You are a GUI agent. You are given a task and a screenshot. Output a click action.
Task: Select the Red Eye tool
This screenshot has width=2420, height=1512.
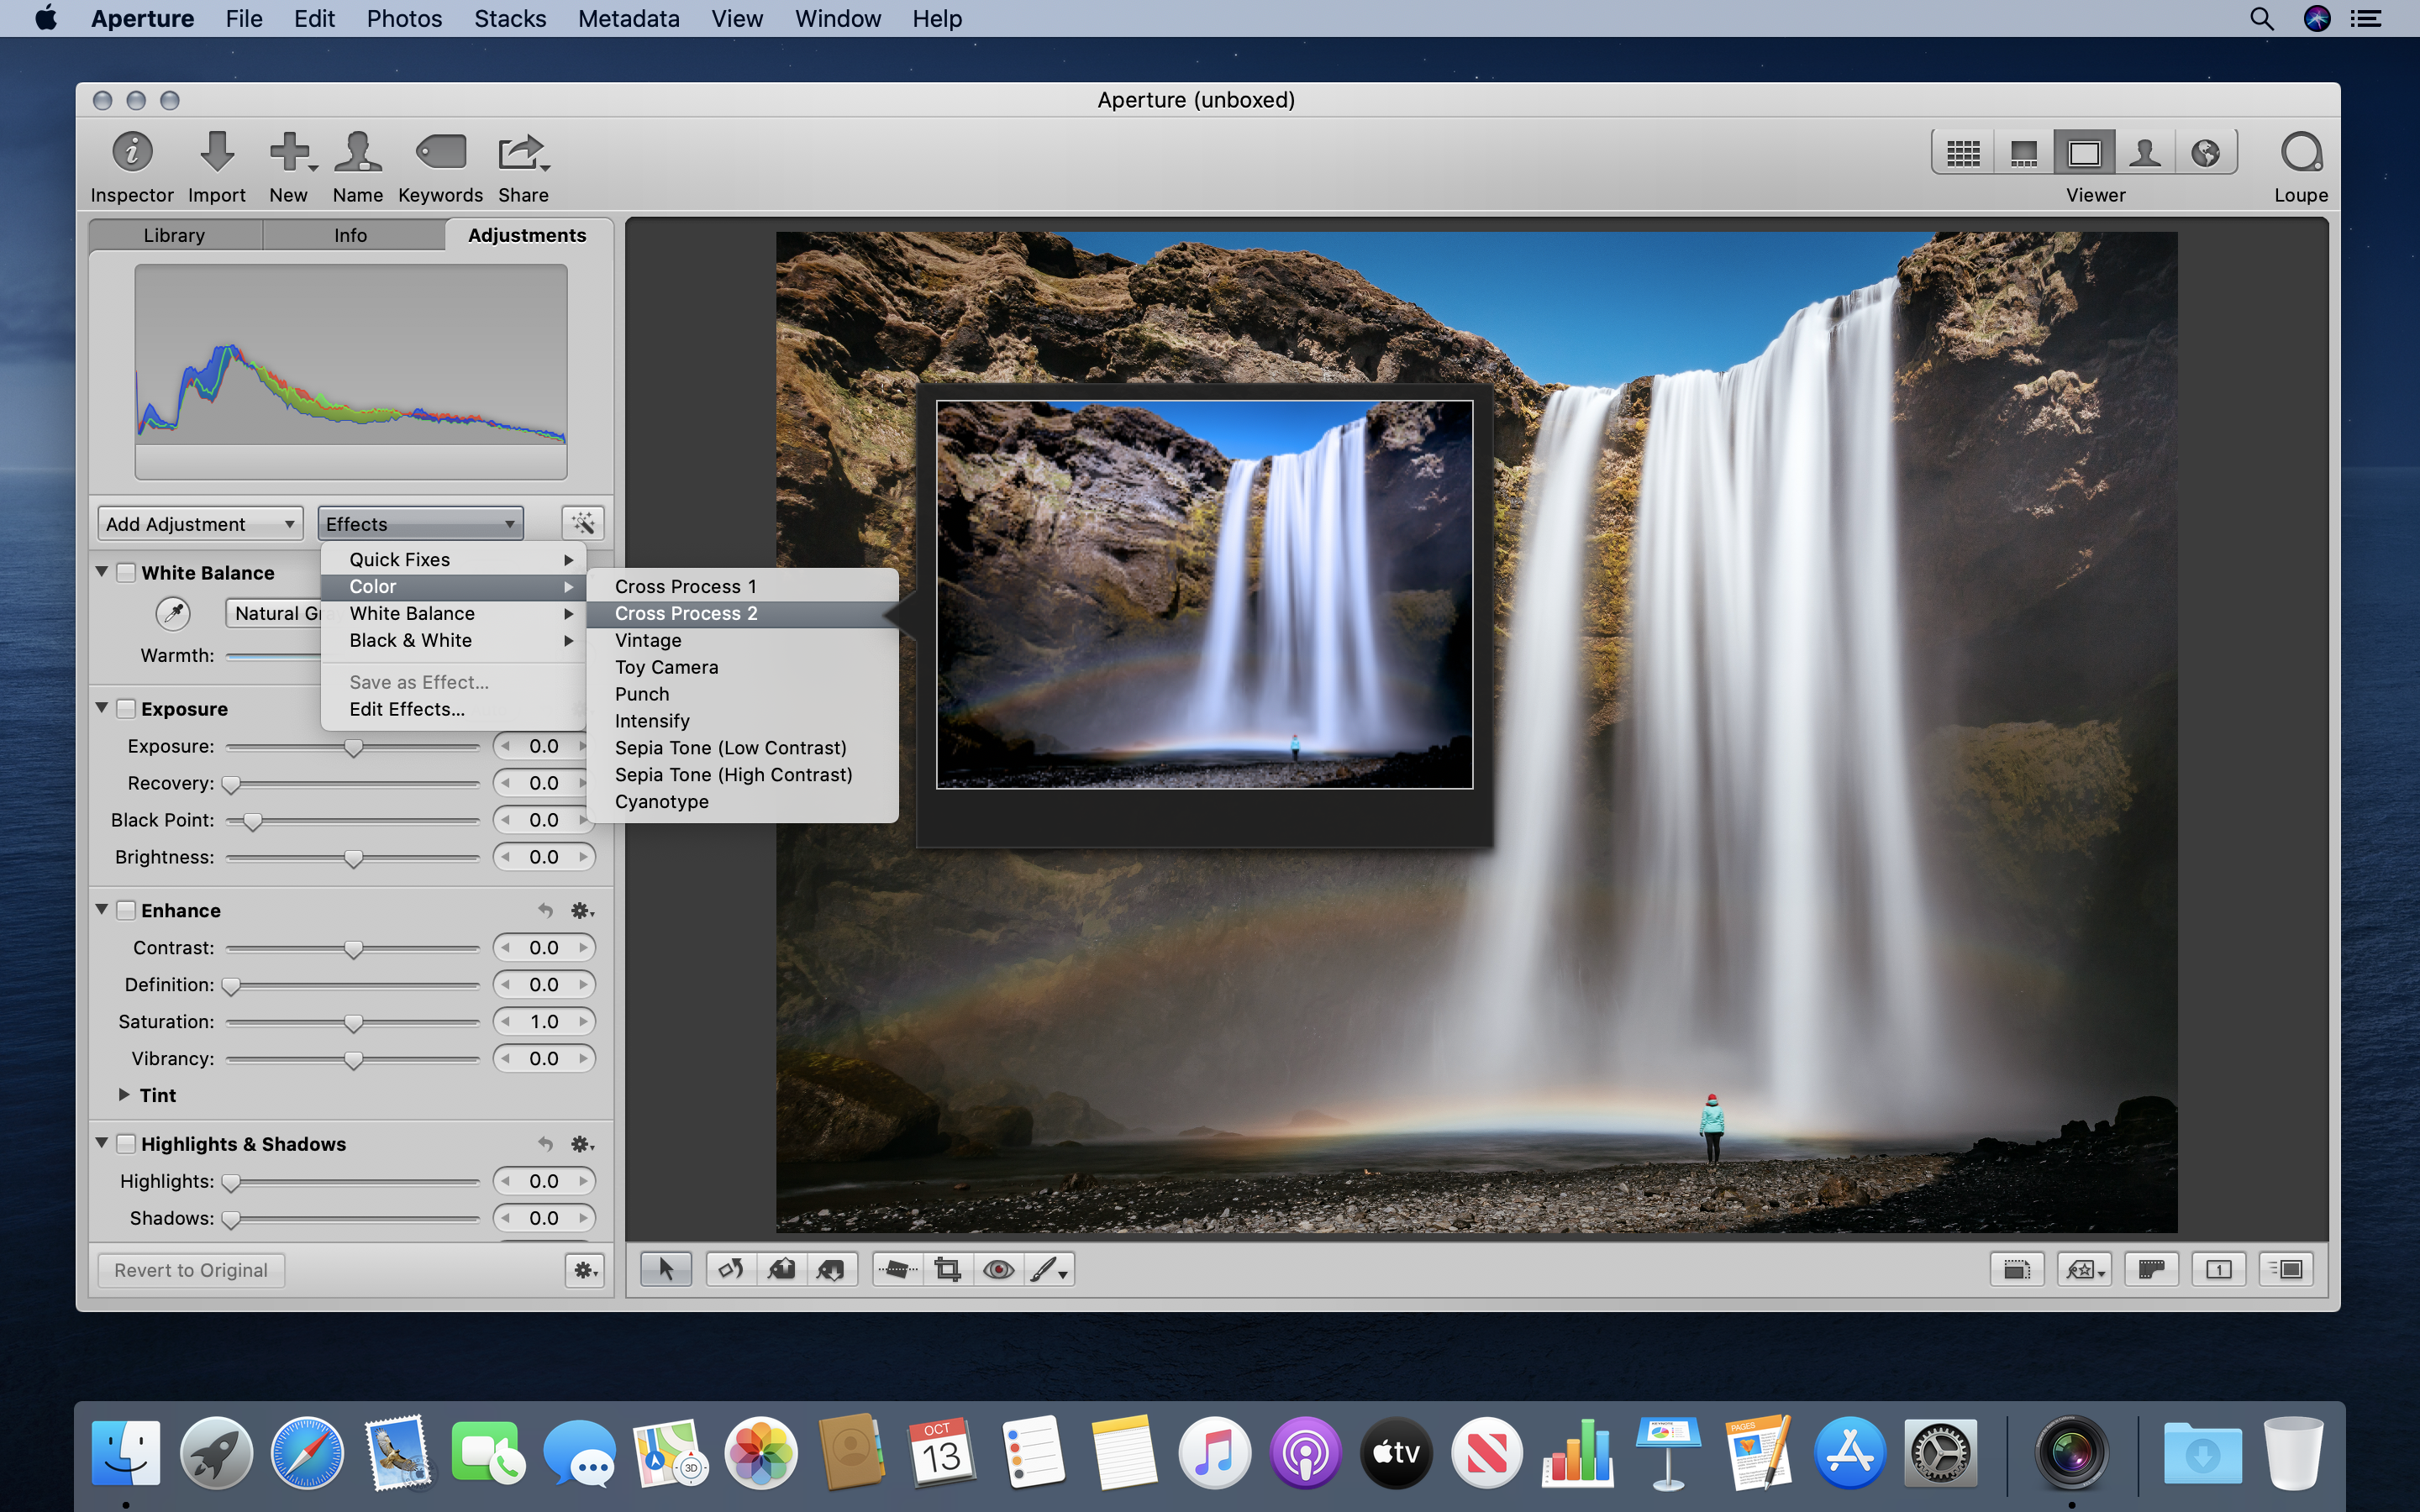[x=998, y=1269]
